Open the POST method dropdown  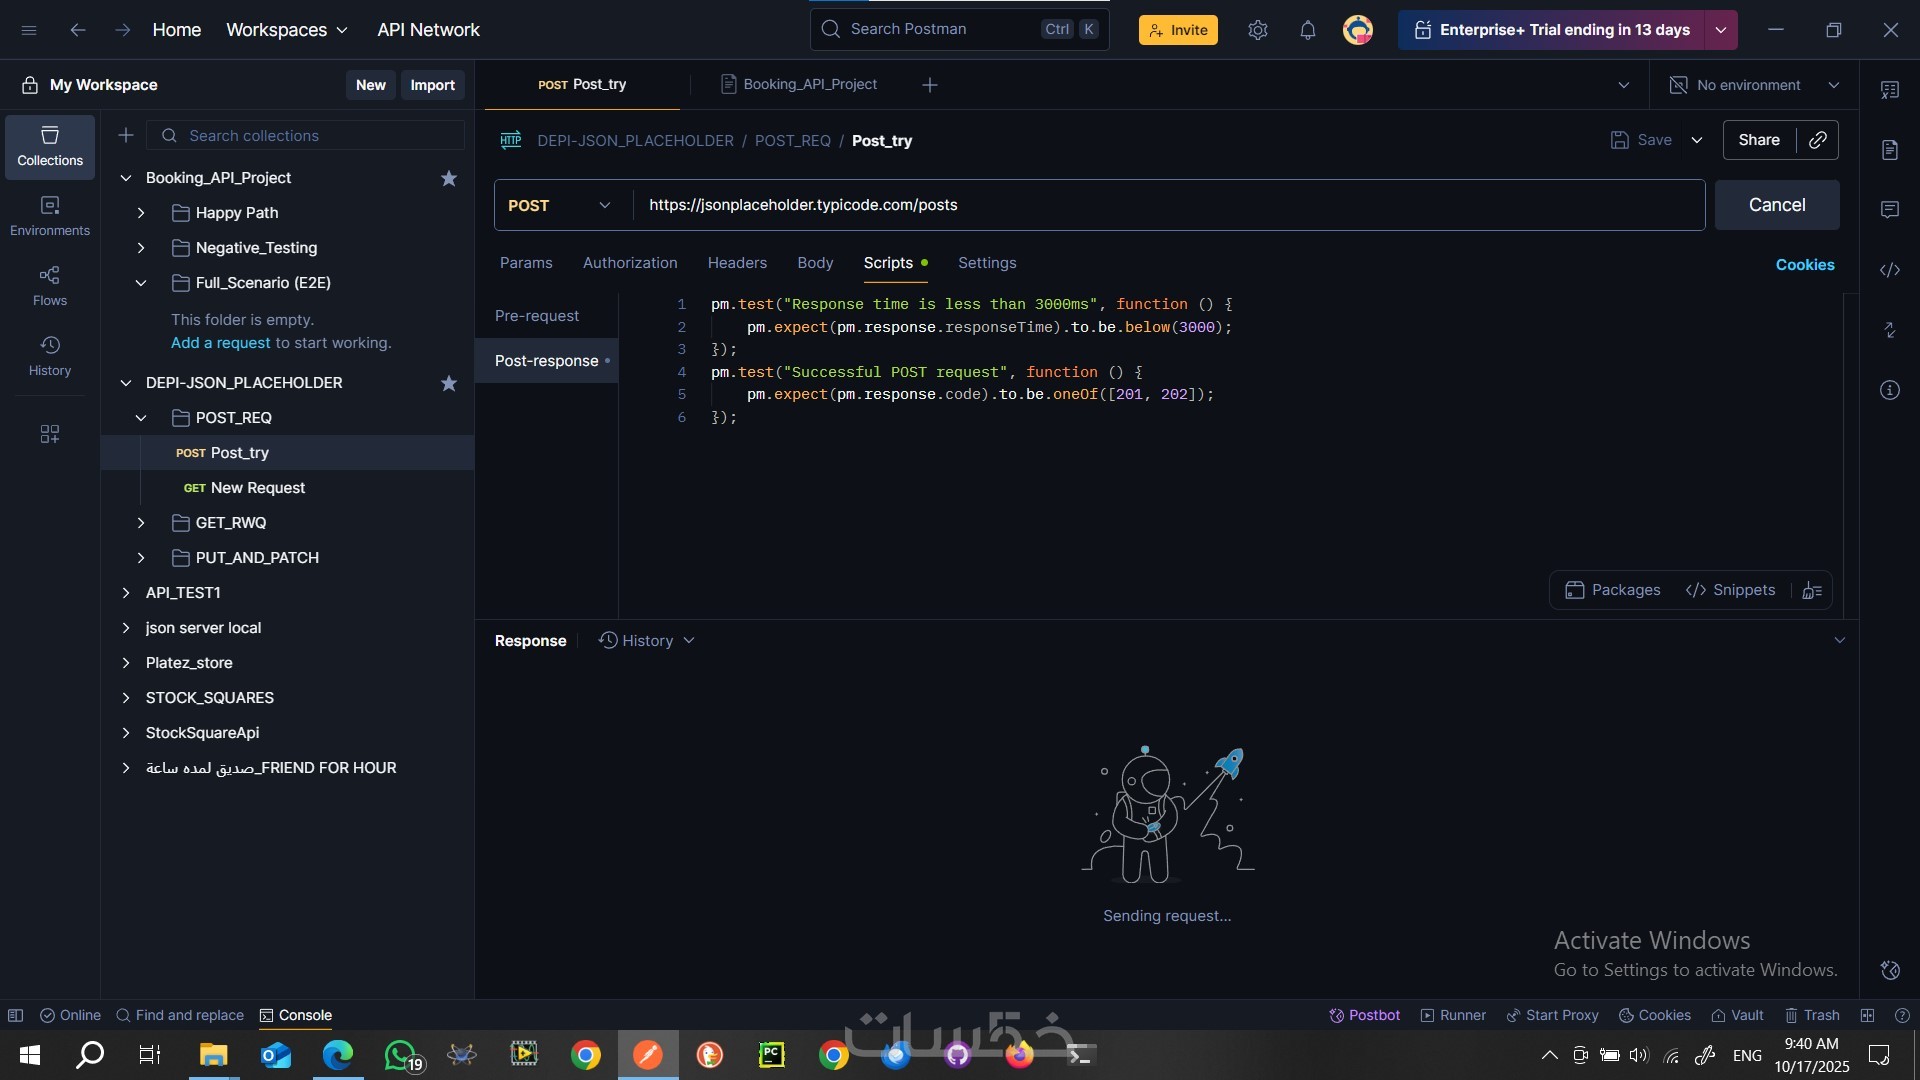(560, 205)
